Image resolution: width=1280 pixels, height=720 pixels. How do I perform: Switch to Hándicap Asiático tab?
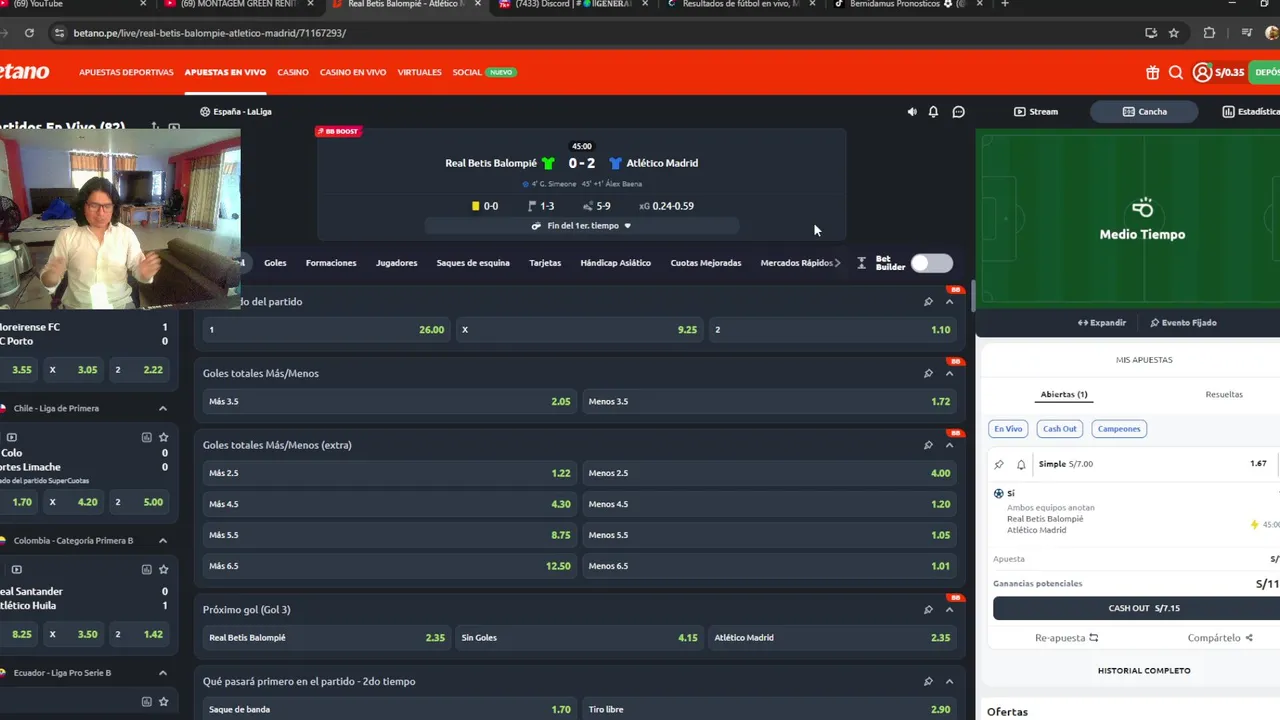(615, 263)
